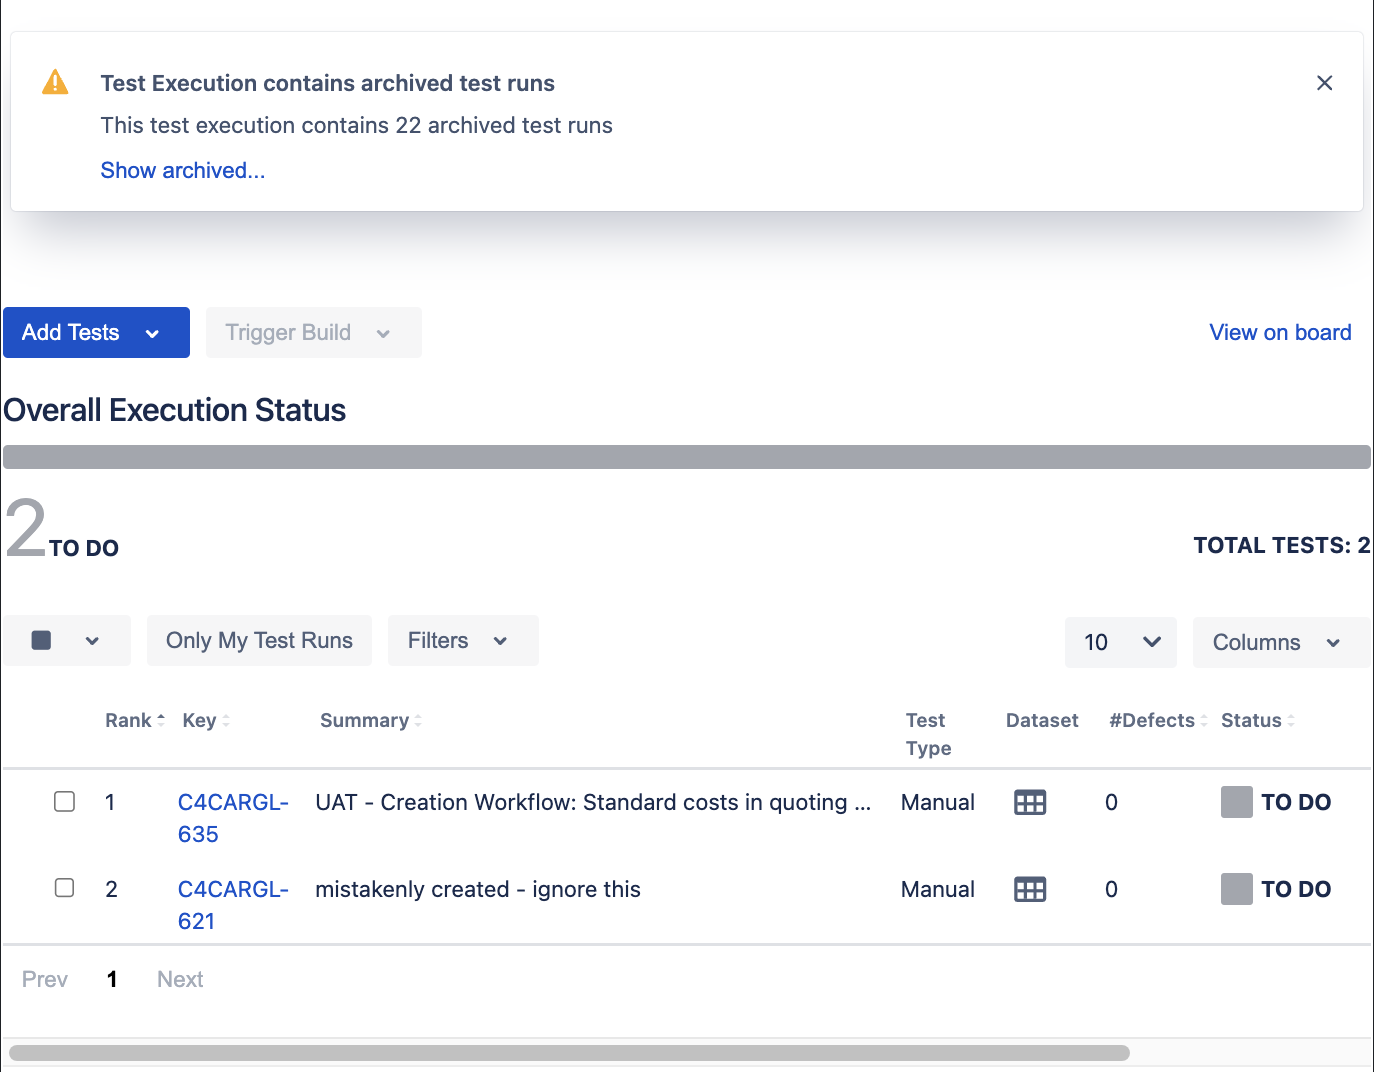The image size is (1374, 1072).
Task: Click the overall execution status progress bar
Action: pos(686,457)
